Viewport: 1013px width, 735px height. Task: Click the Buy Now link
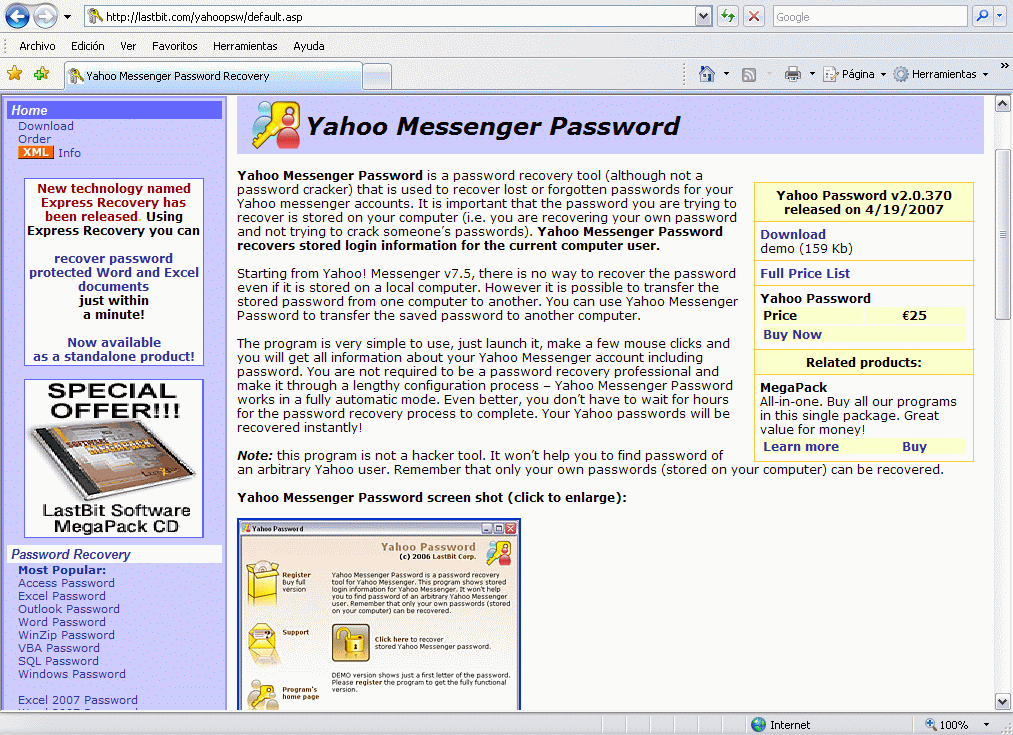792,335
